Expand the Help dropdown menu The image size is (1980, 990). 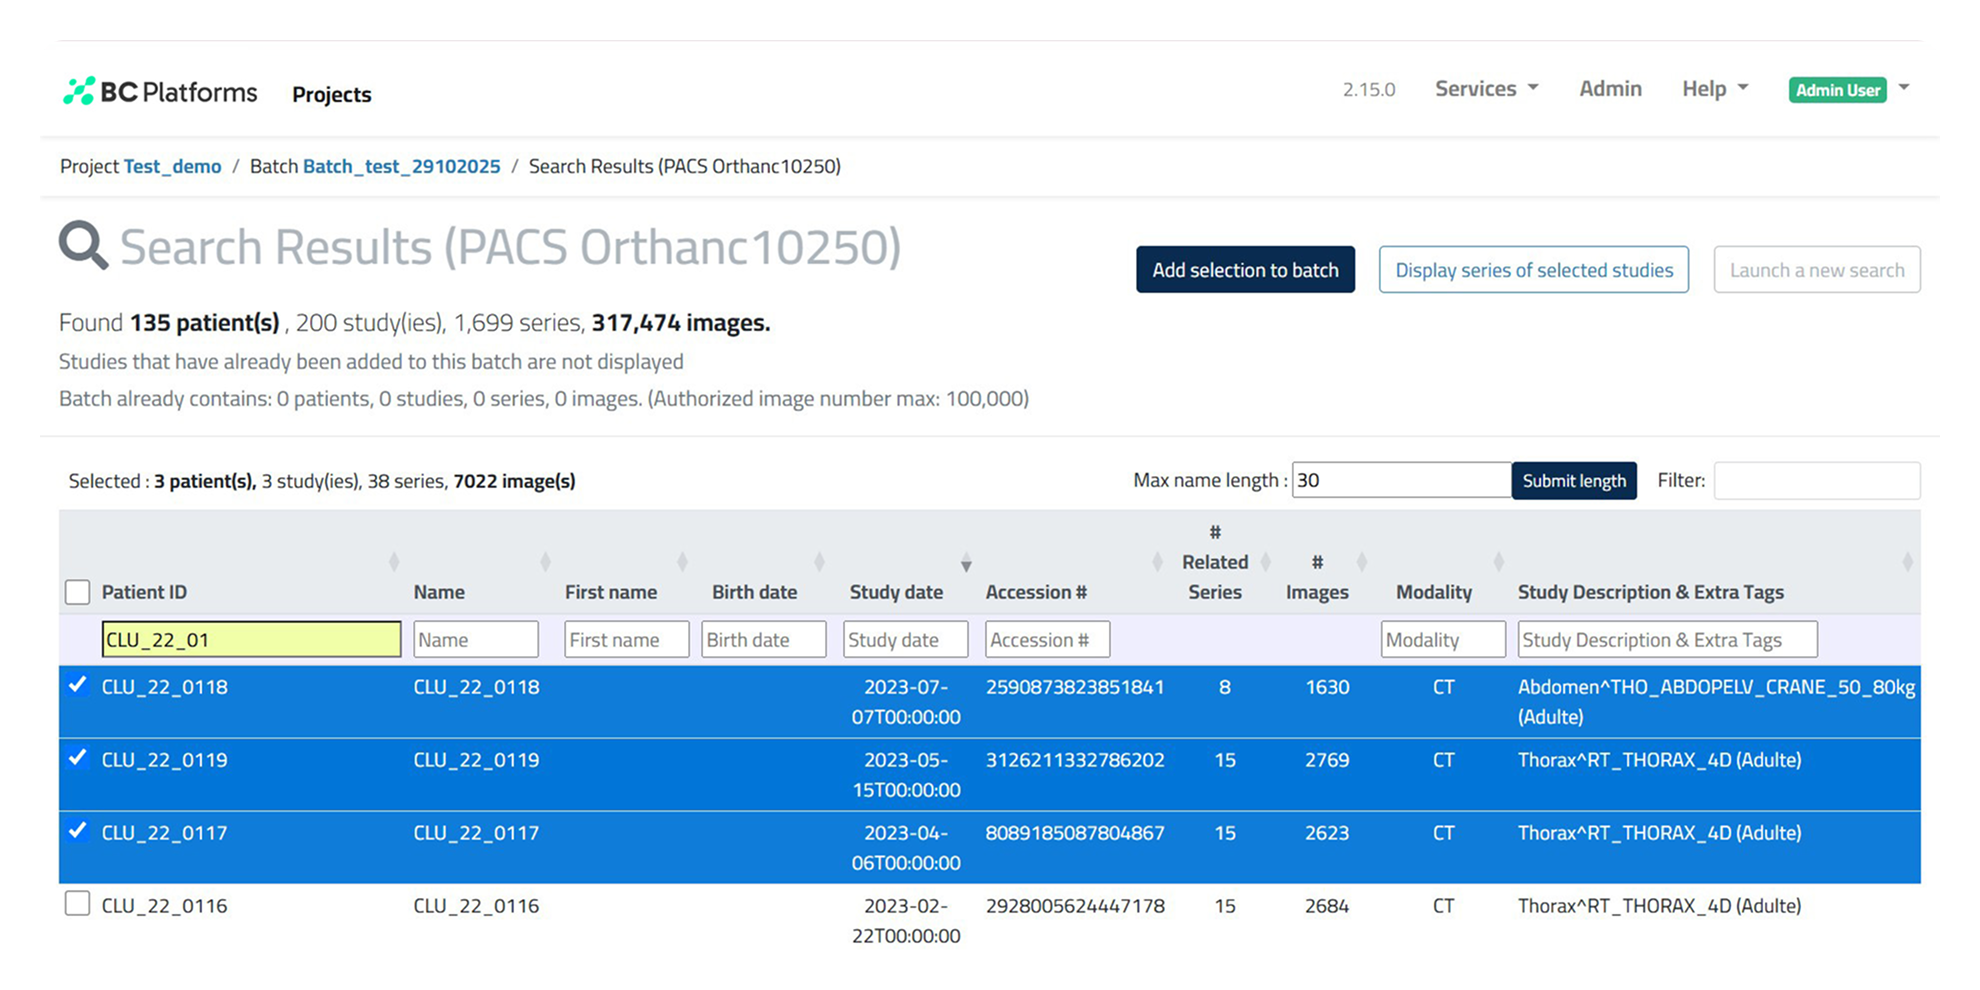point(1714,89)
